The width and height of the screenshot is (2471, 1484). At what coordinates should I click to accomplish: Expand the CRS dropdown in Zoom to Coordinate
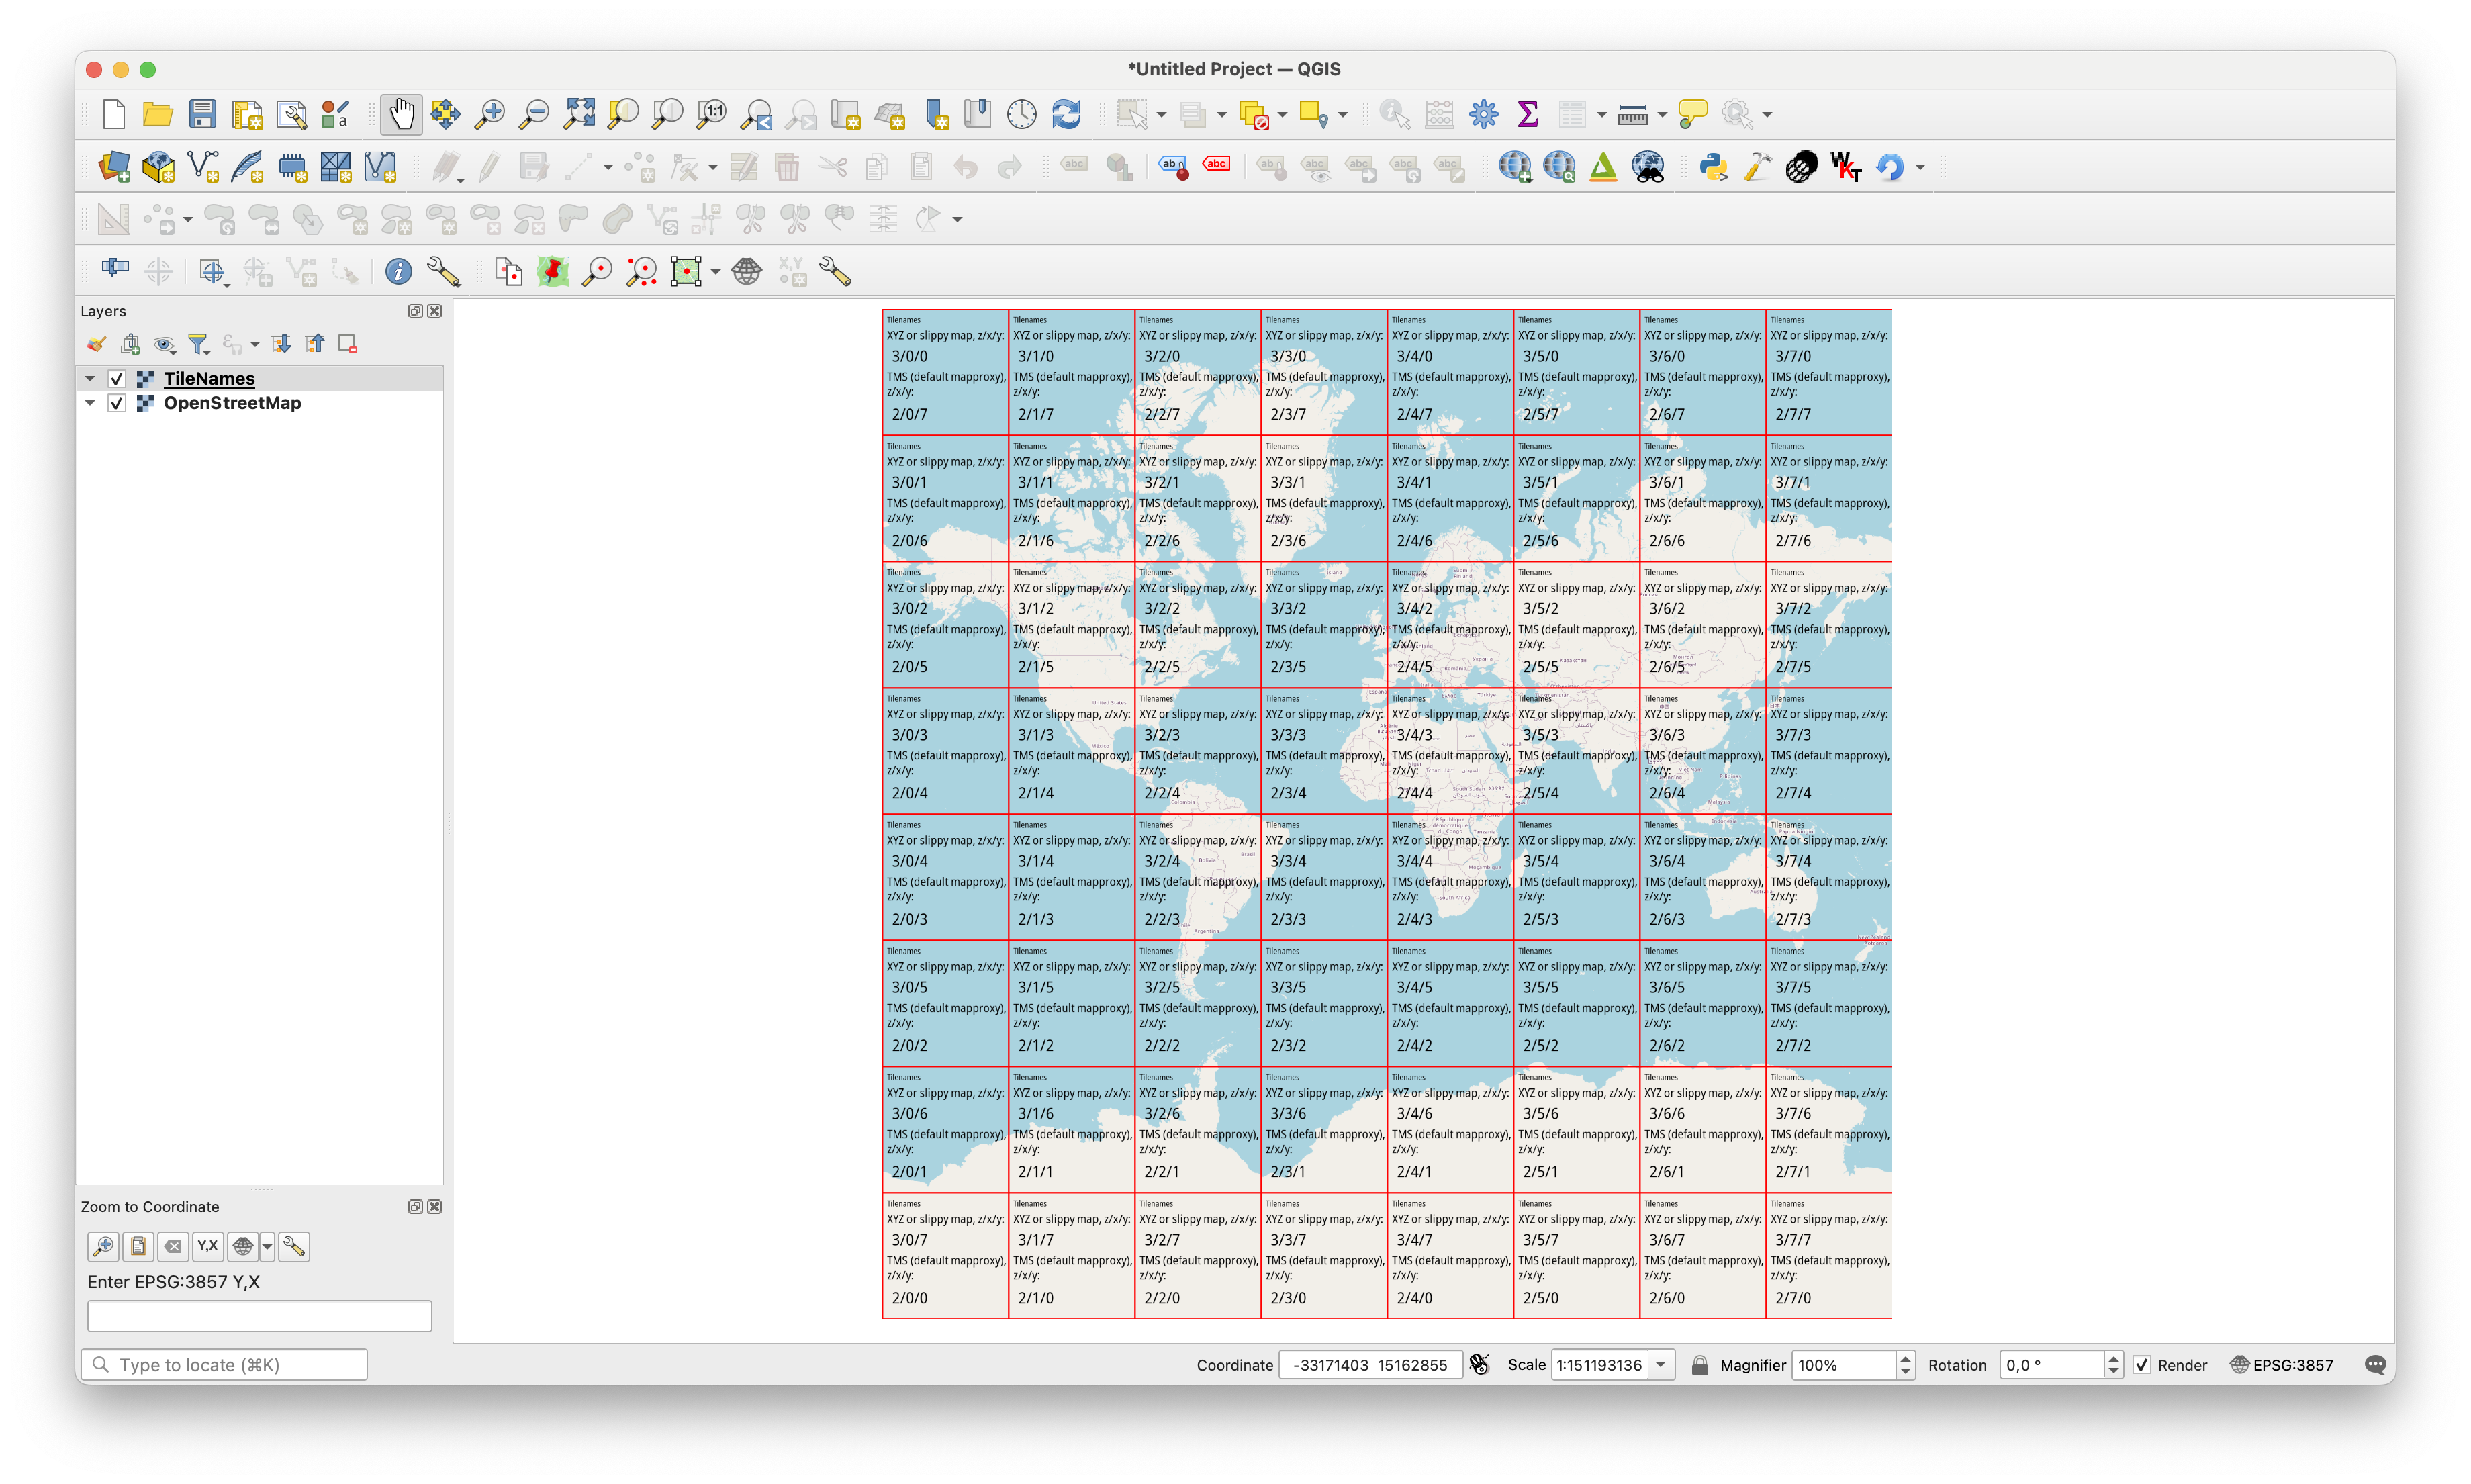[267, 1246]
